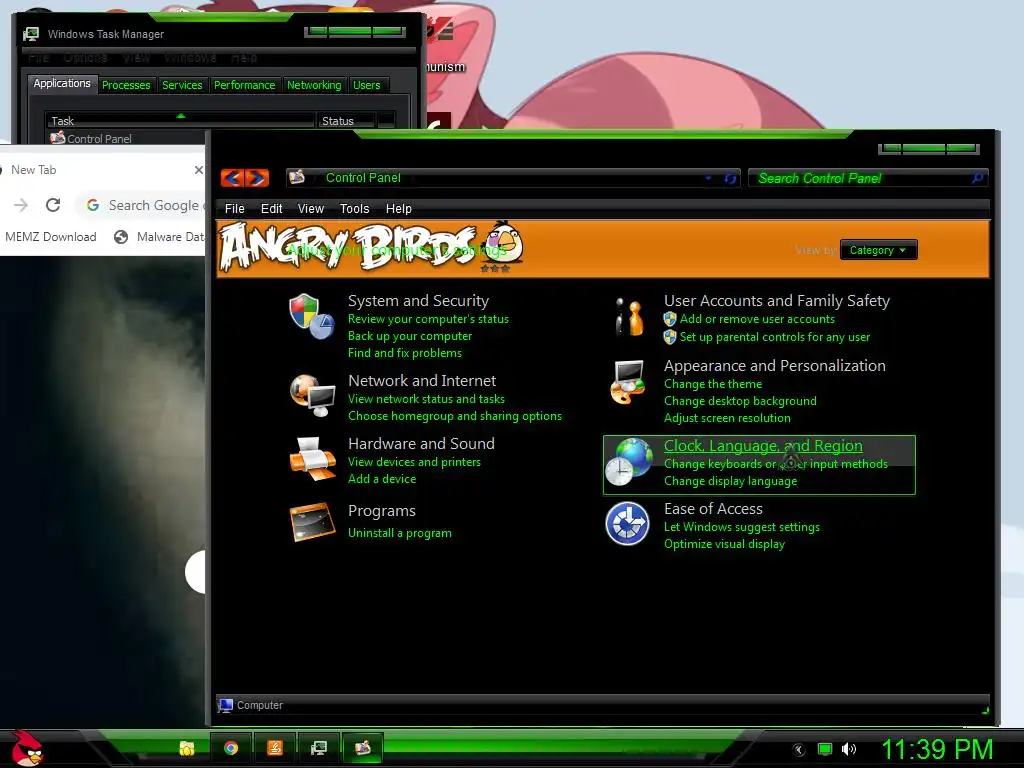Click Optimize visual display
The height and width of the screenshot is (768, 1024).
(x=724, y=544)
